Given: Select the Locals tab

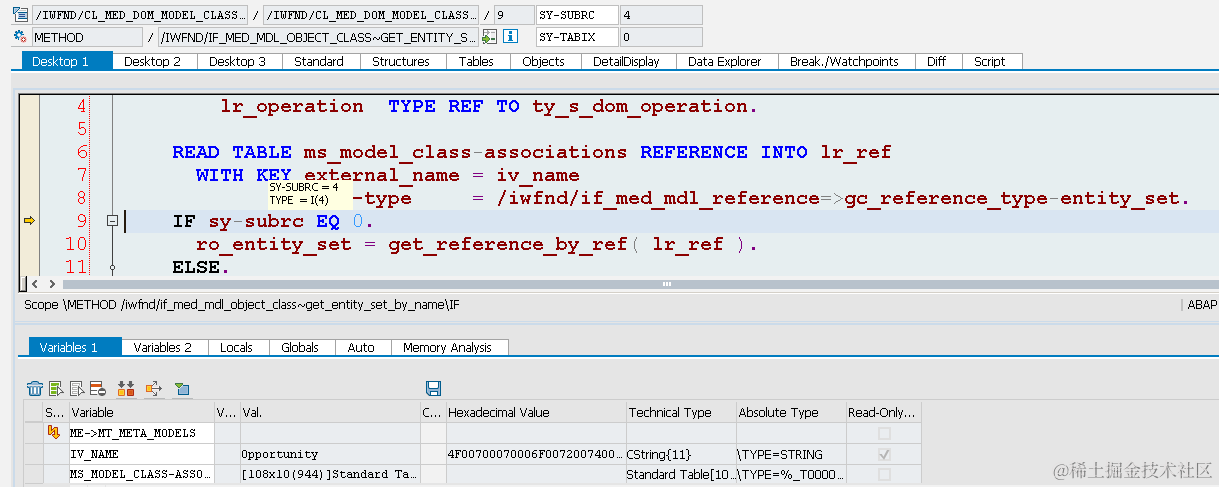Looking at the screenshot, I should (x=237, y=347).
